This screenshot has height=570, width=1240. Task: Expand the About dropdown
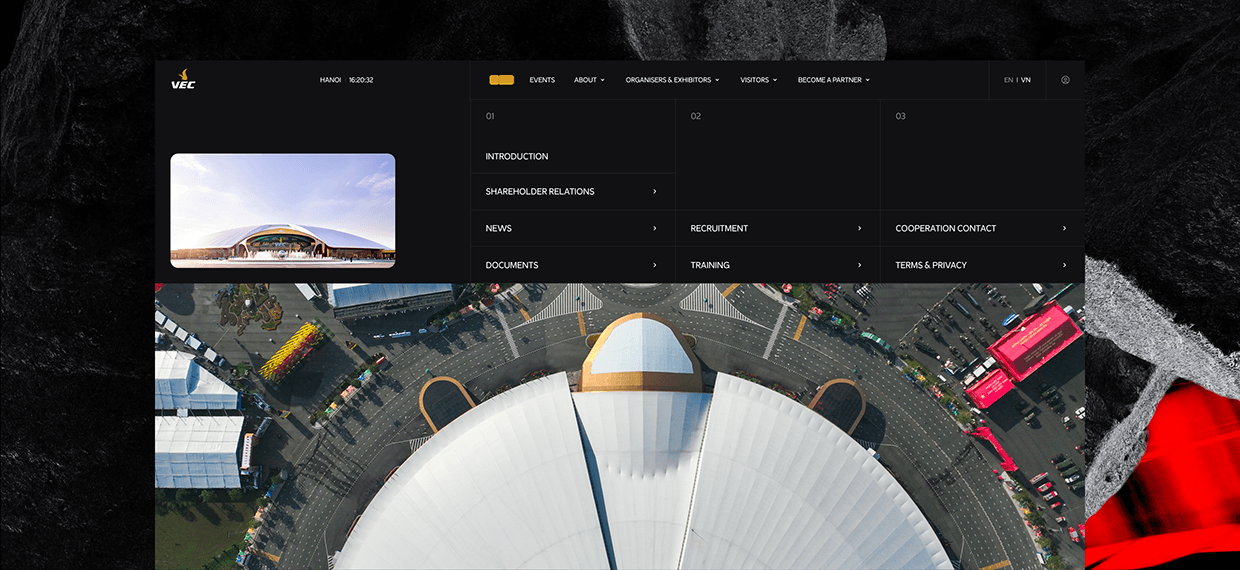[589, 80]
